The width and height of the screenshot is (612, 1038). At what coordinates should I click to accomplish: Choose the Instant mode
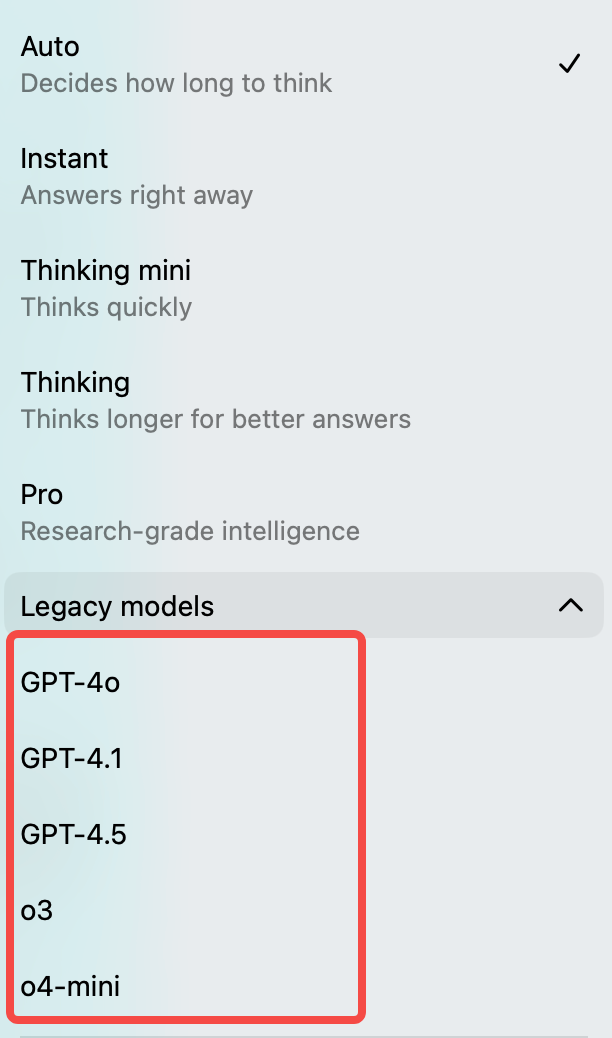[x=64, y=159]
